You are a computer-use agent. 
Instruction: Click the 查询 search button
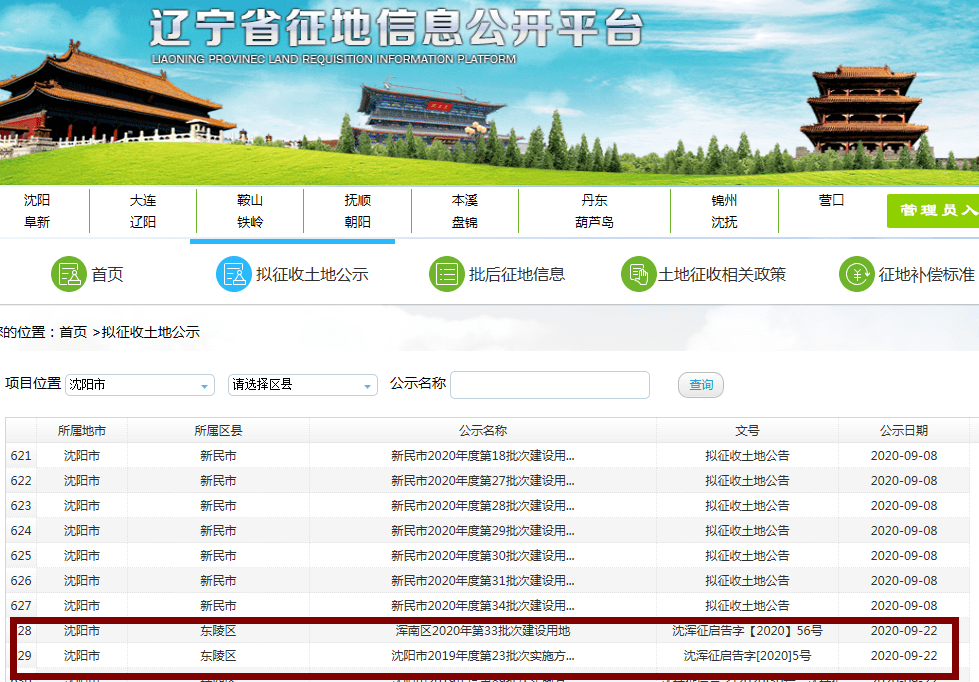point(700,385)
